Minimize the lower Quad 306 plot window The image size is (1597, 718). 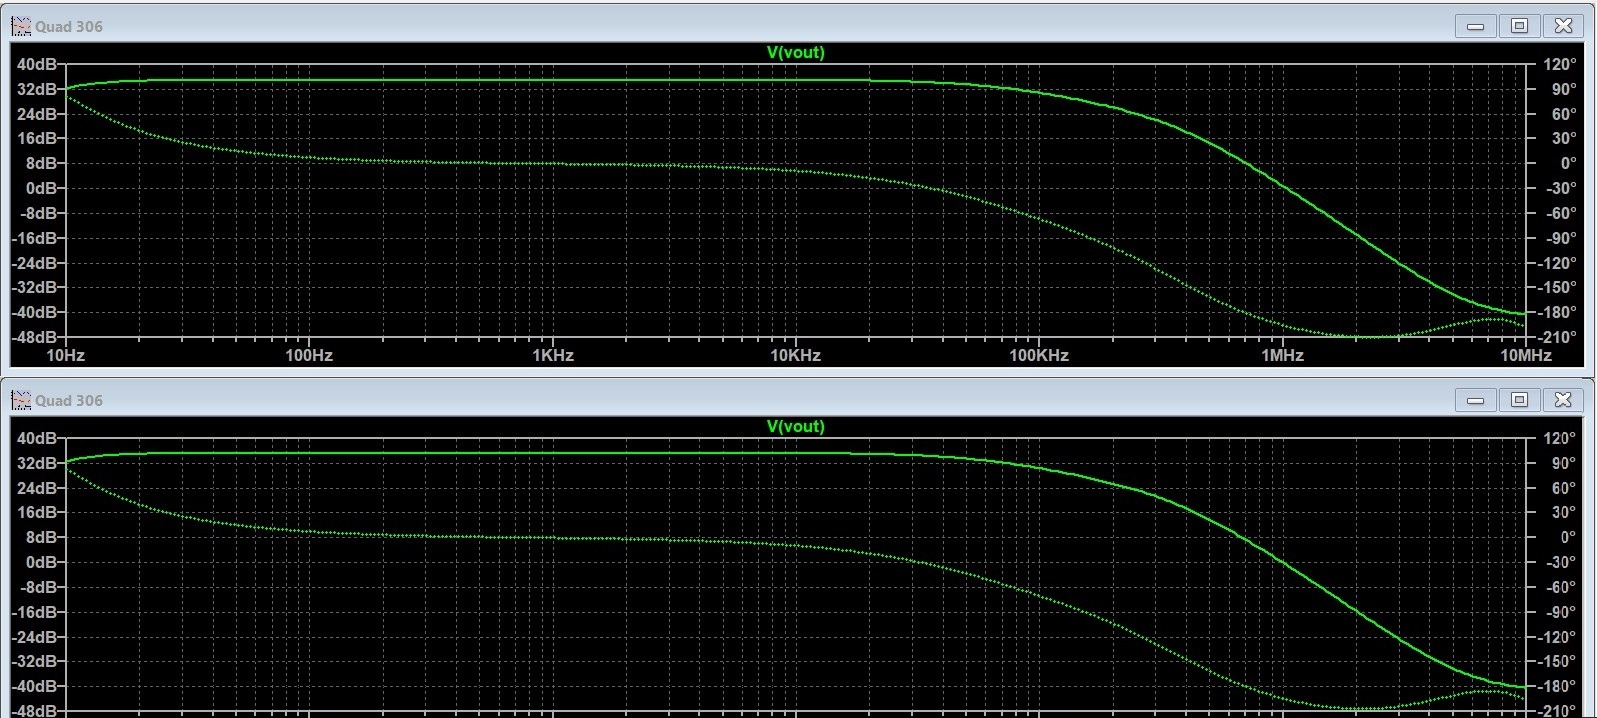coord(1475,400)
